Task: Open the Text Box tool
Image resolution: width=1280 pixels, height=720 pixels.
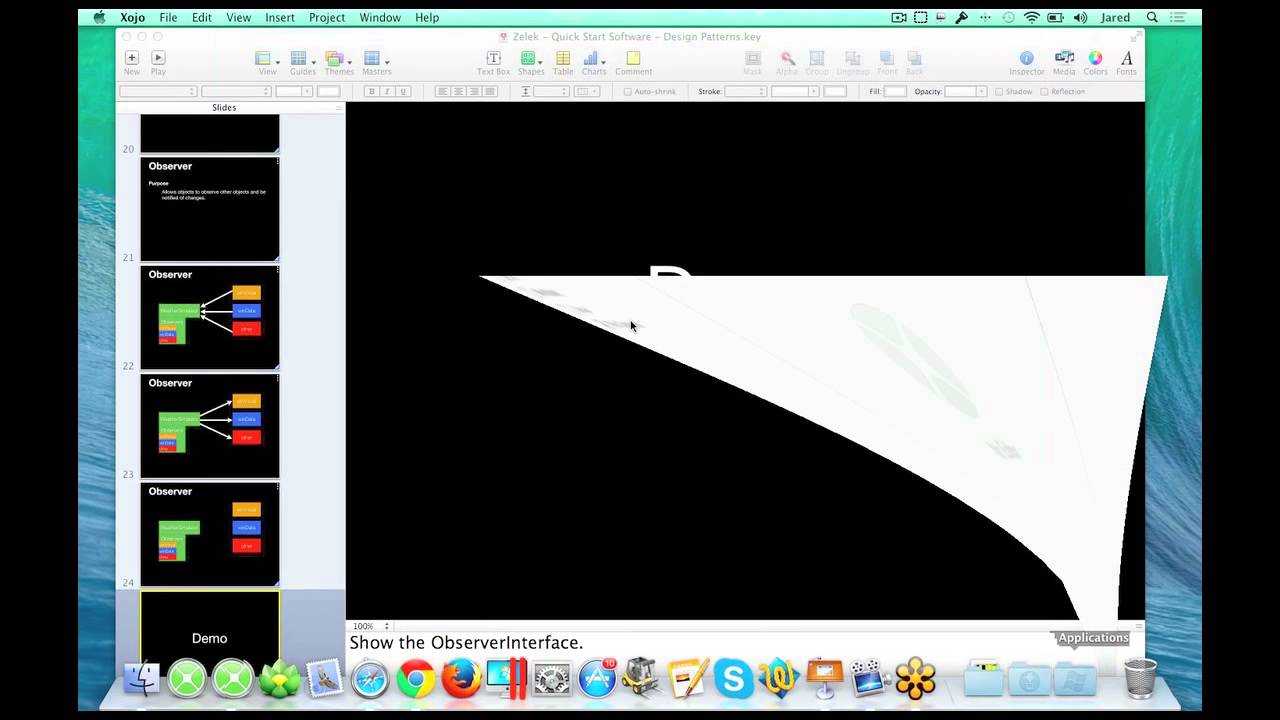Action: (493, 58)
